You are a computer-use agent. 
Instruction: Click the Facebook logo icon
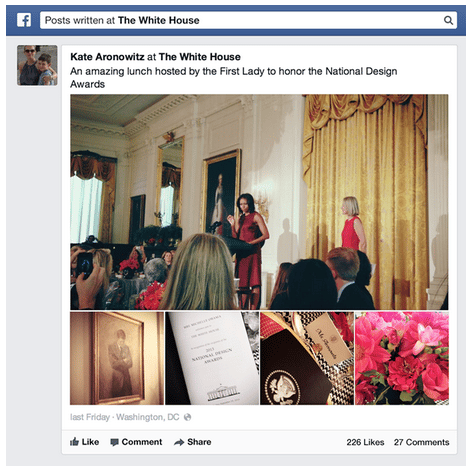(x=24, y=20)
